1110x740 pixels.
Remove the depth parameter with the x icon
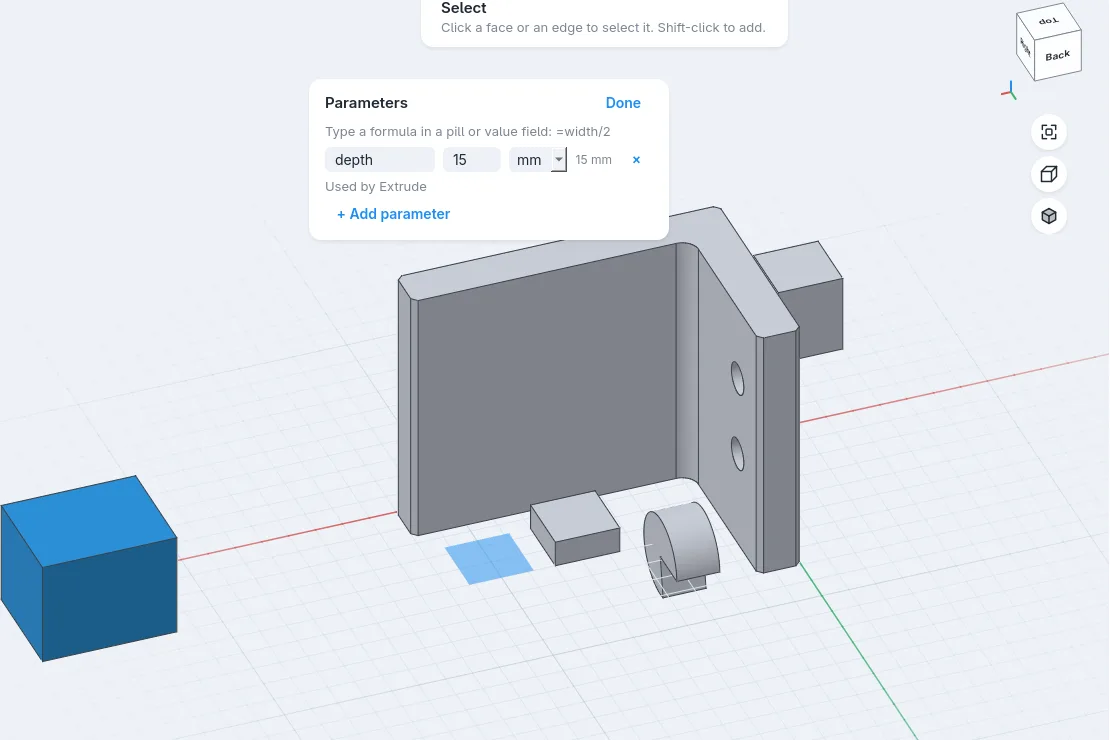coord(636,160)
